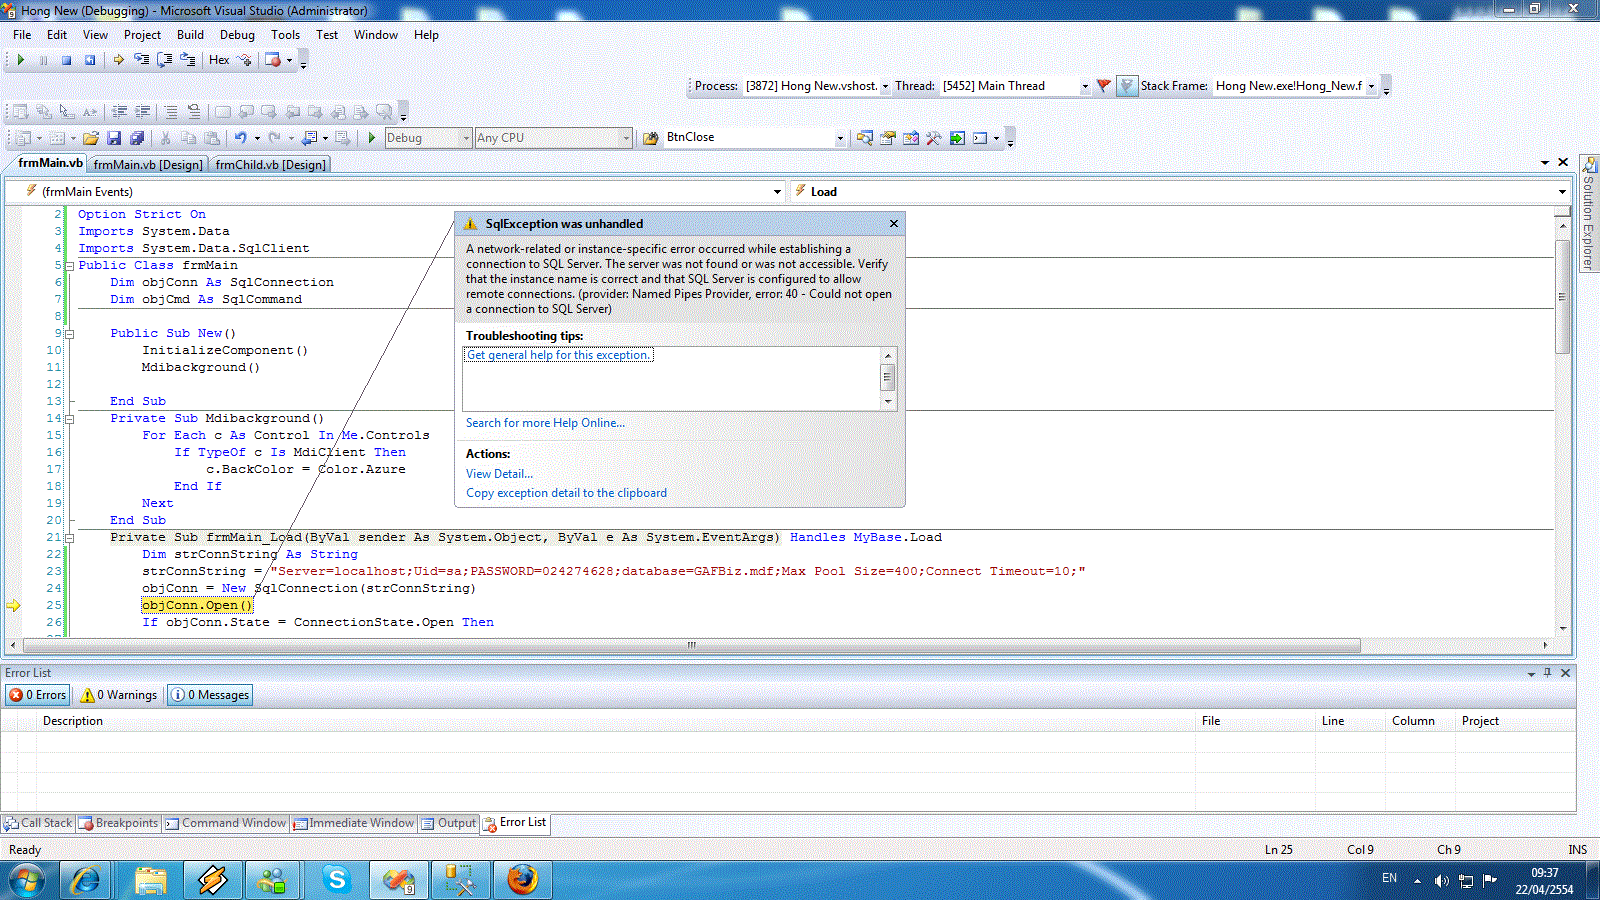Collapse the Mdibackground sub block
The image size is (1600, 900).
coord(69,419)
